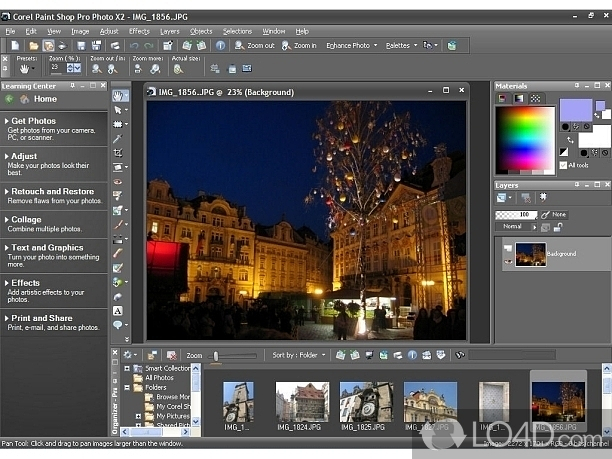Select the Pan tool in the tools toolbar
Screen dimensions: 612x459
pos(119,96)
